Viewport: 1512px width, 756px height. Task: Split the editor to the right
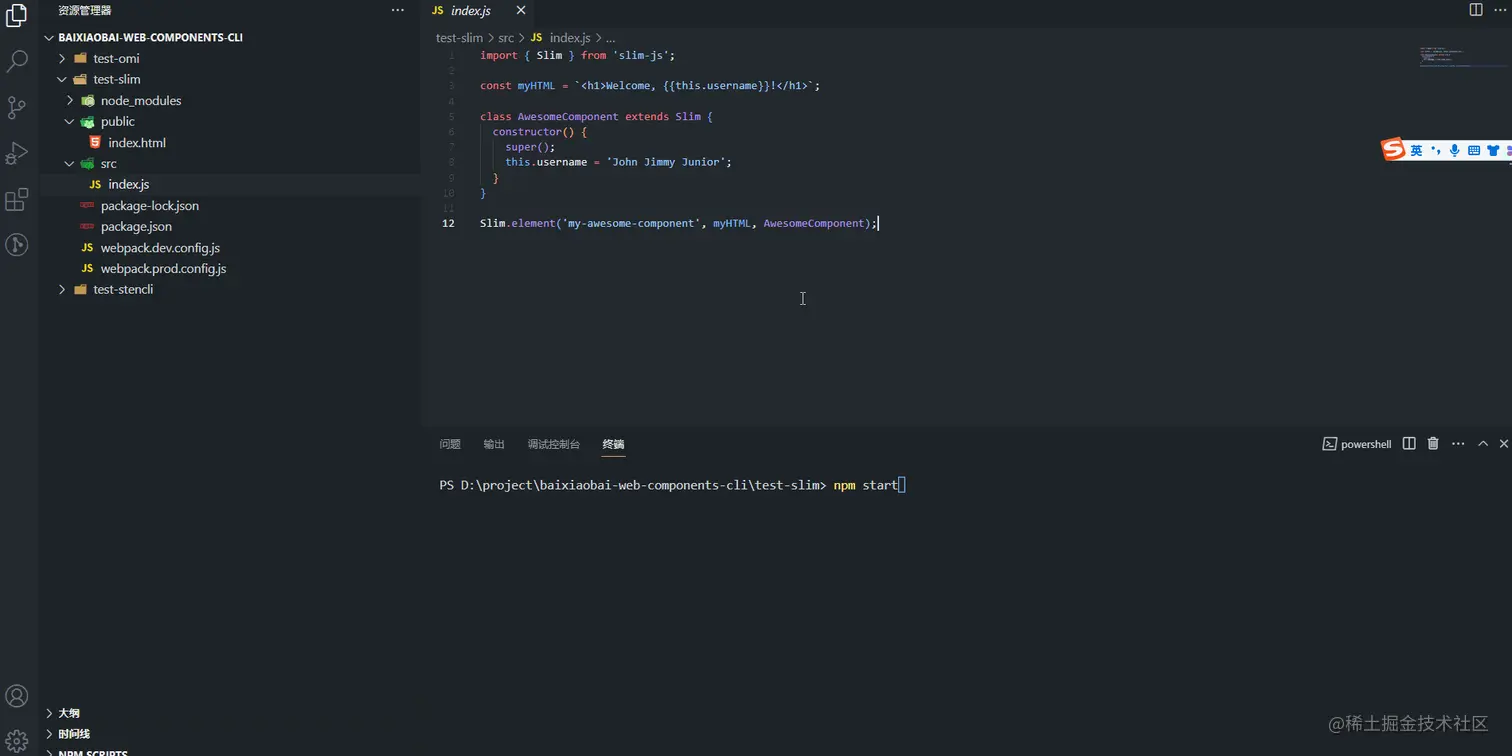coord(1476,10)
